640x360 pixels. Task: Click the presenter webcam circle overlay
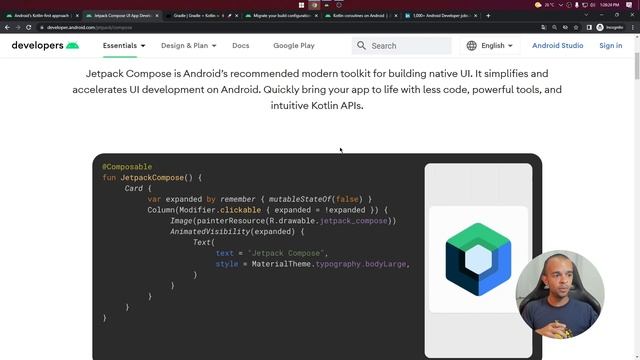click(x=560, y=294)
